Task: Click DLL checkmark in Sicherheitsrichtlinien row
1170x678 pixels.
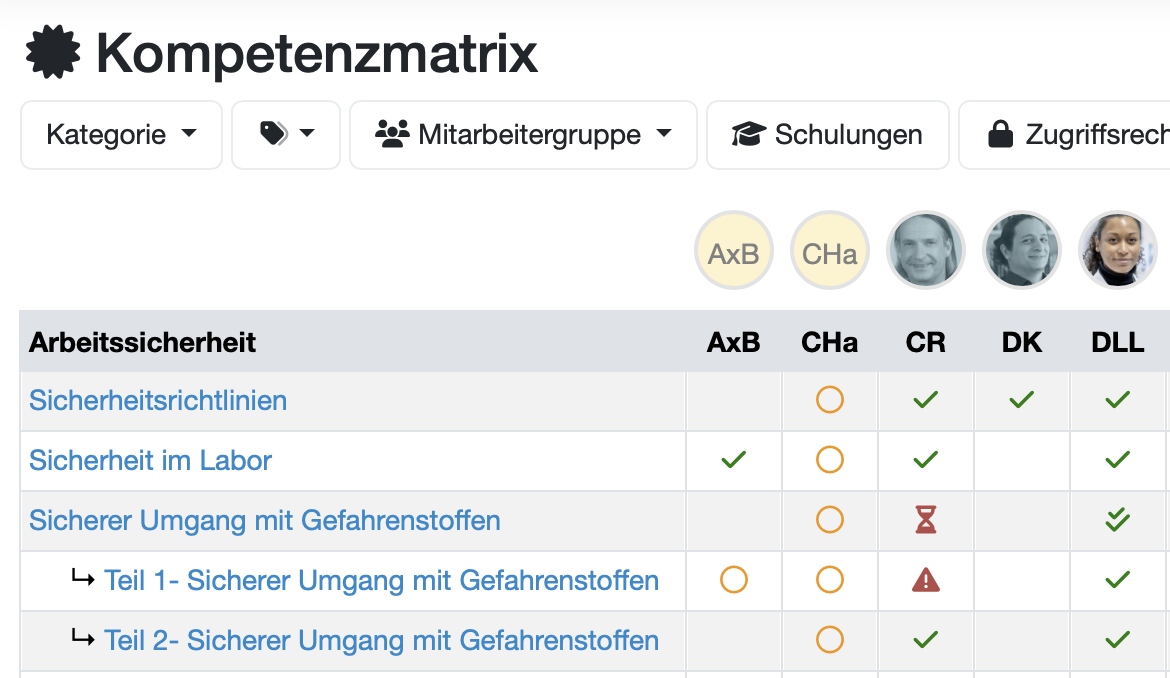Action: [1118, 400]
